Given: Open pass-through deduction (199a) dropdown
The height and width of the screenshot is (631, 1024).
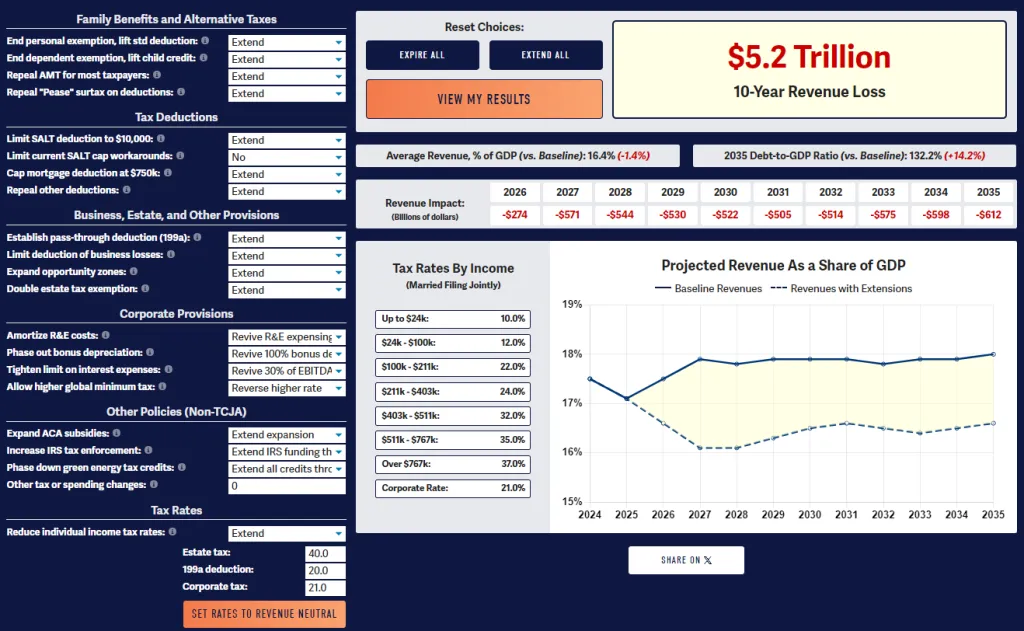Looking at the screenshot, I should (x=287, y=238).
